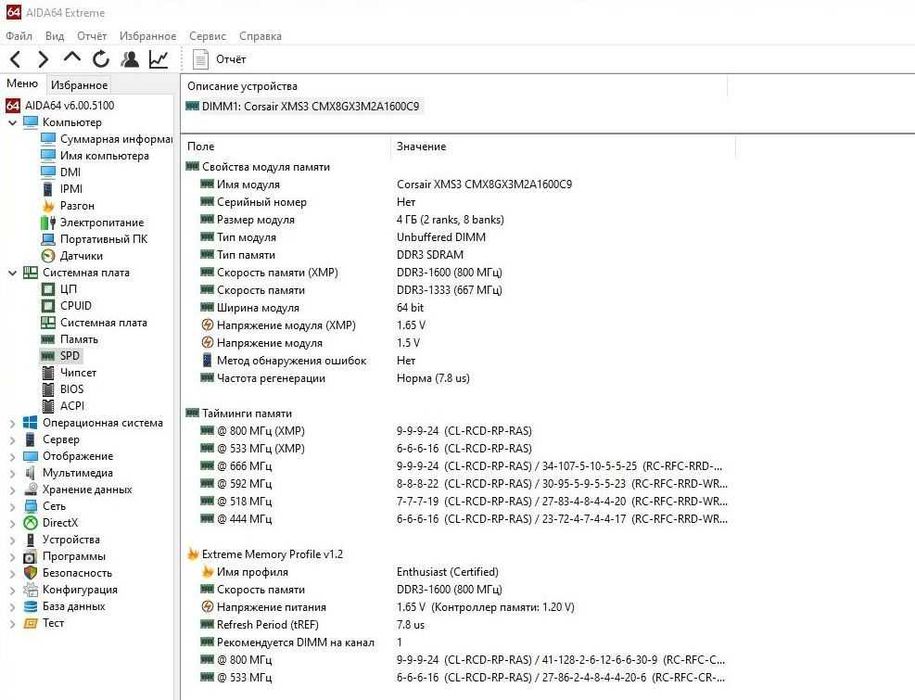The width and height of the screenshot is (915, 700).
Task: Click the Сеть network icon
Action: tap(30, 506)
